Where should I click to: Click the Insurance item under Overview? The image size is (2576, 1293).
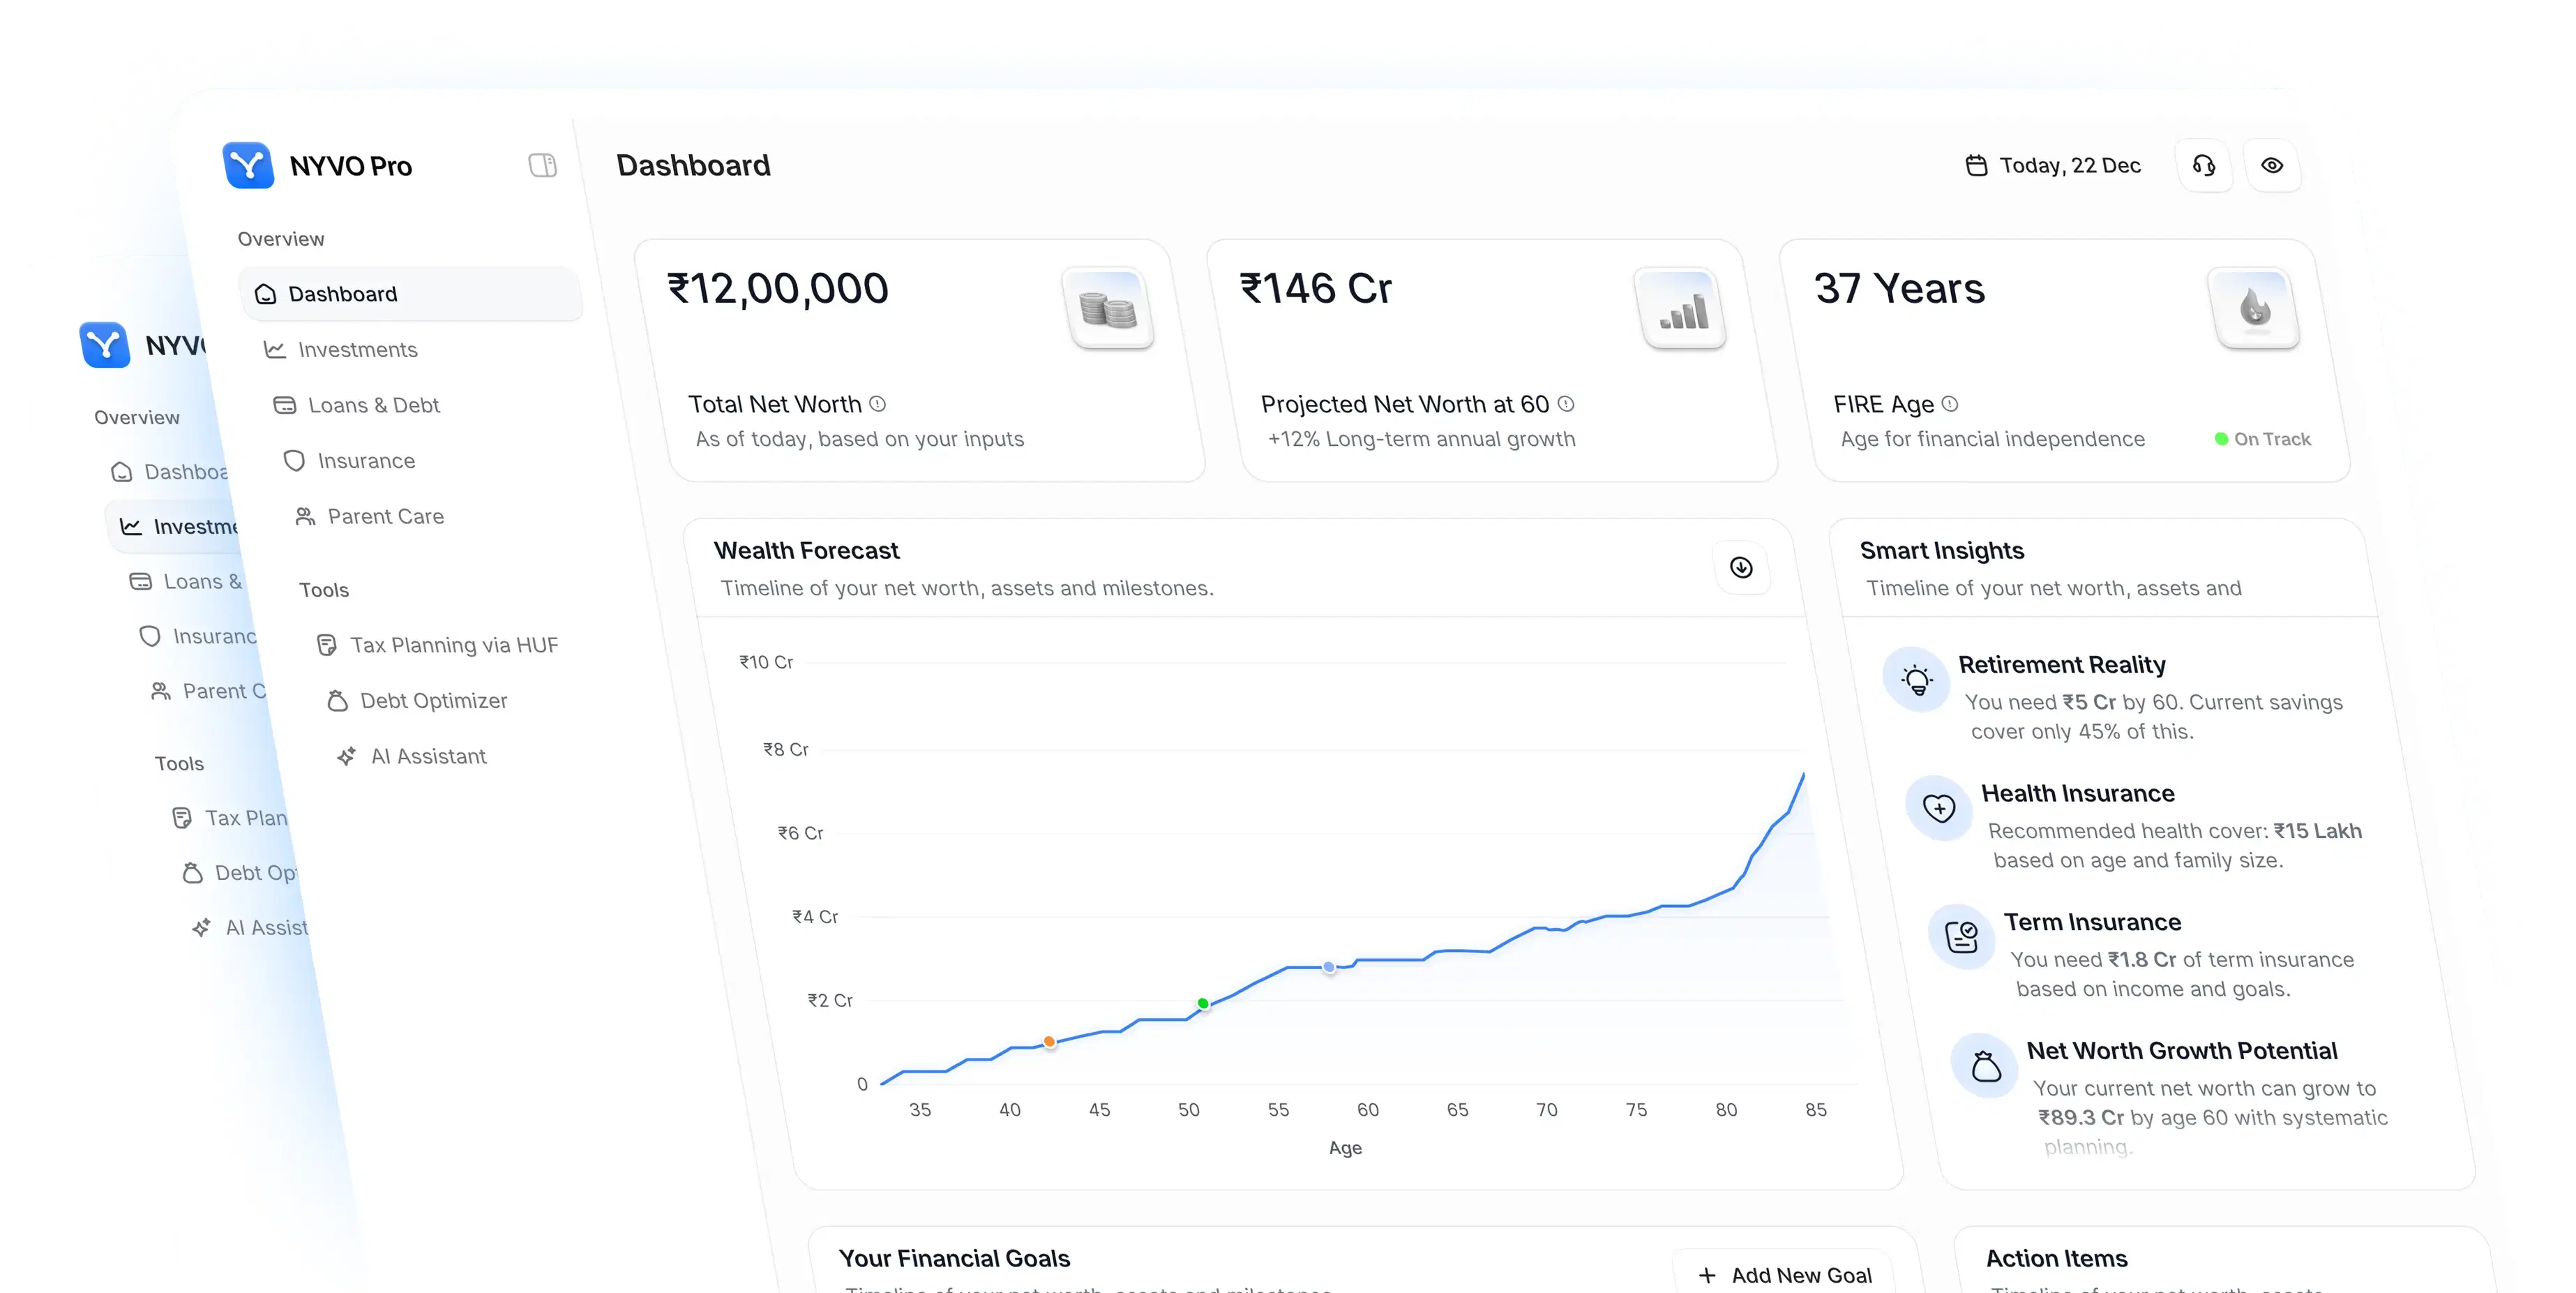click(x=366, y=460)
